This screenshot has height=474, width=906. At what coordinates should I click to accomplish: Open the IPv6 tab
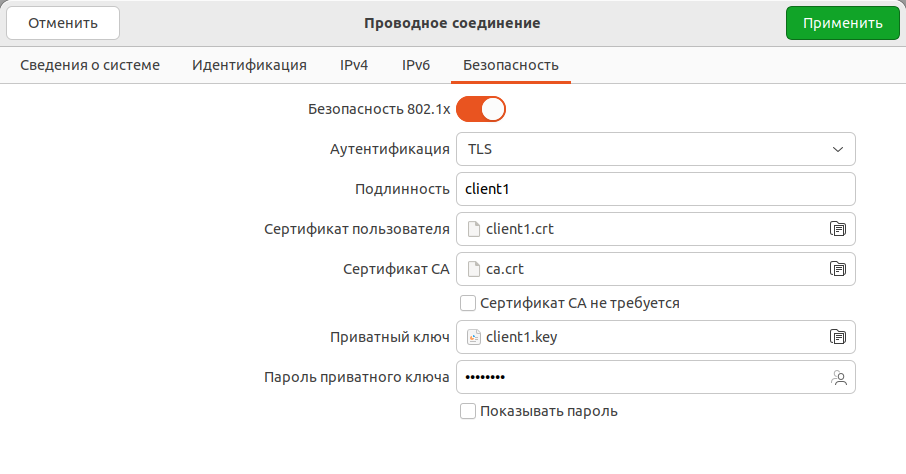click(416, 65)
